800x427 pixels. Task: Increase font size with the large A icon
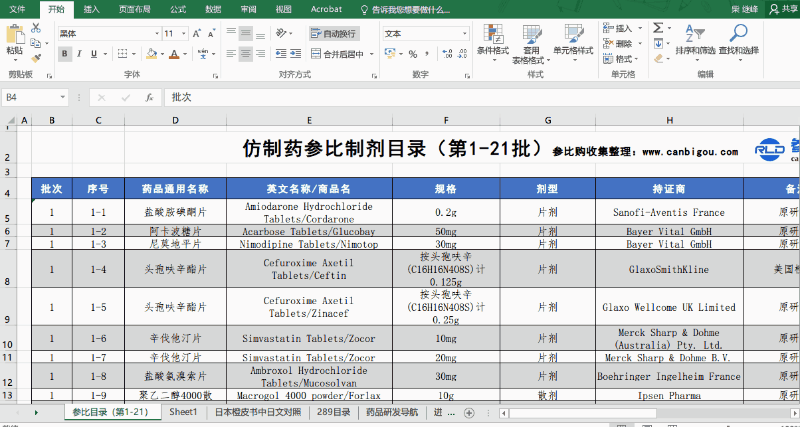click(196, 34)
